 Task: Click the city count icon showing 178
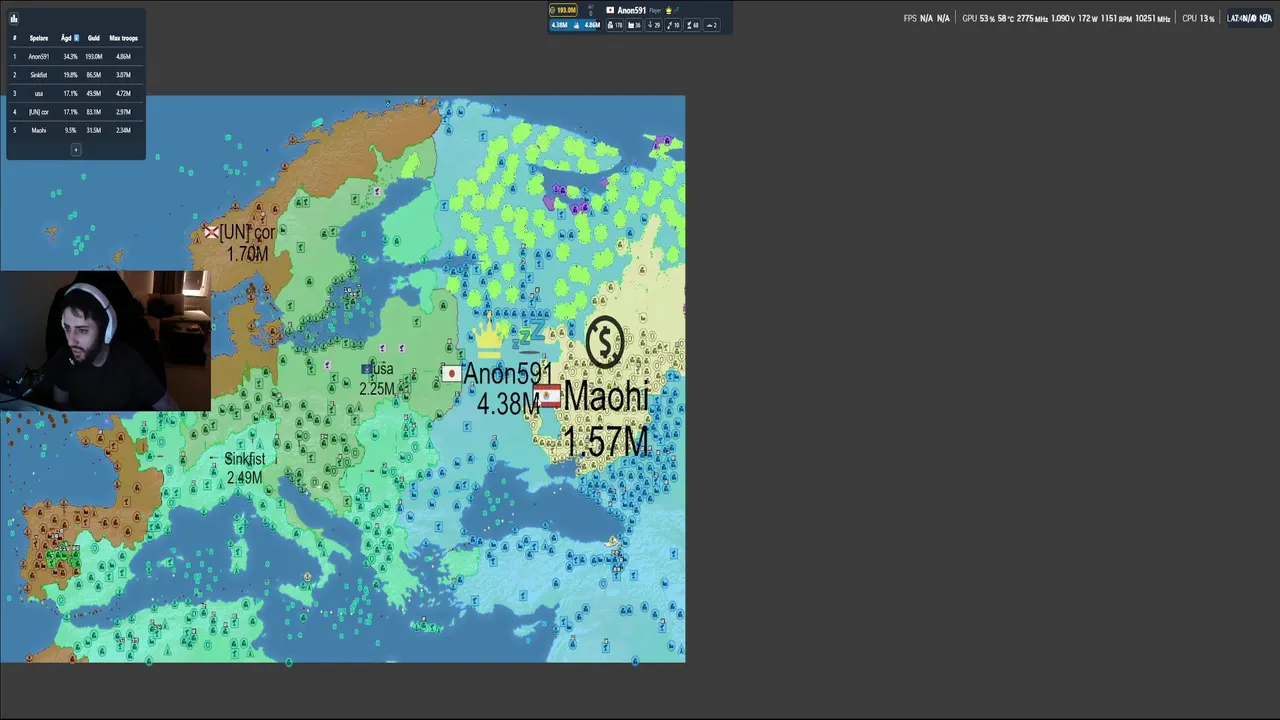(x=615, y=25)
